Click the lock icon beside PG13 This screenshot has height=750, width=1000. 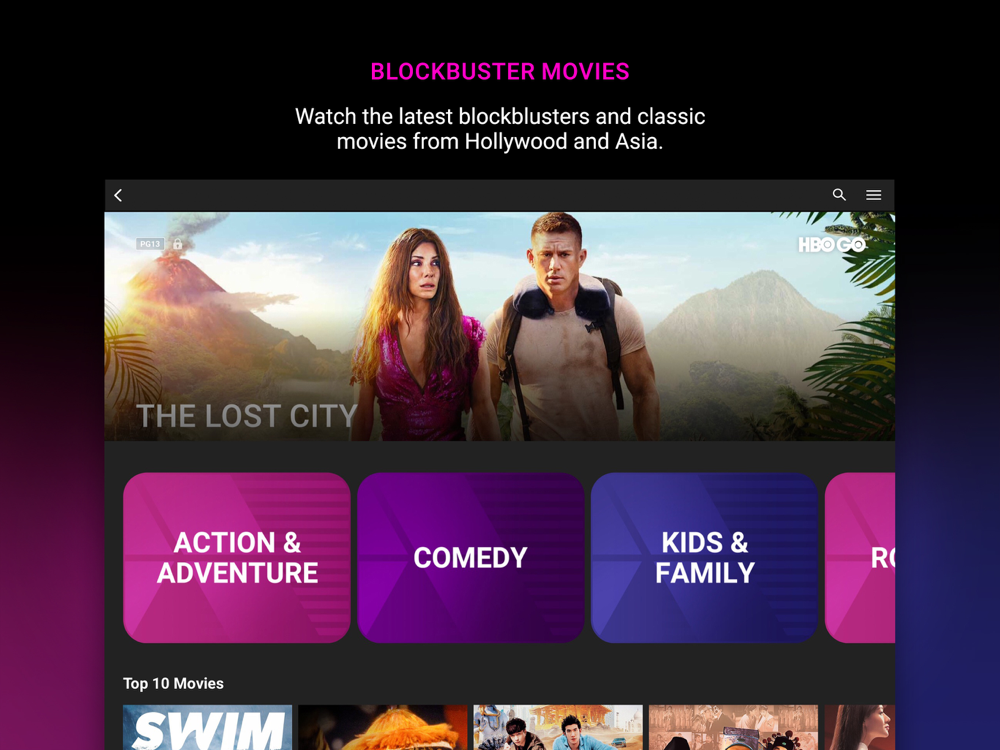pyautogui.click(x=177, y=244)
